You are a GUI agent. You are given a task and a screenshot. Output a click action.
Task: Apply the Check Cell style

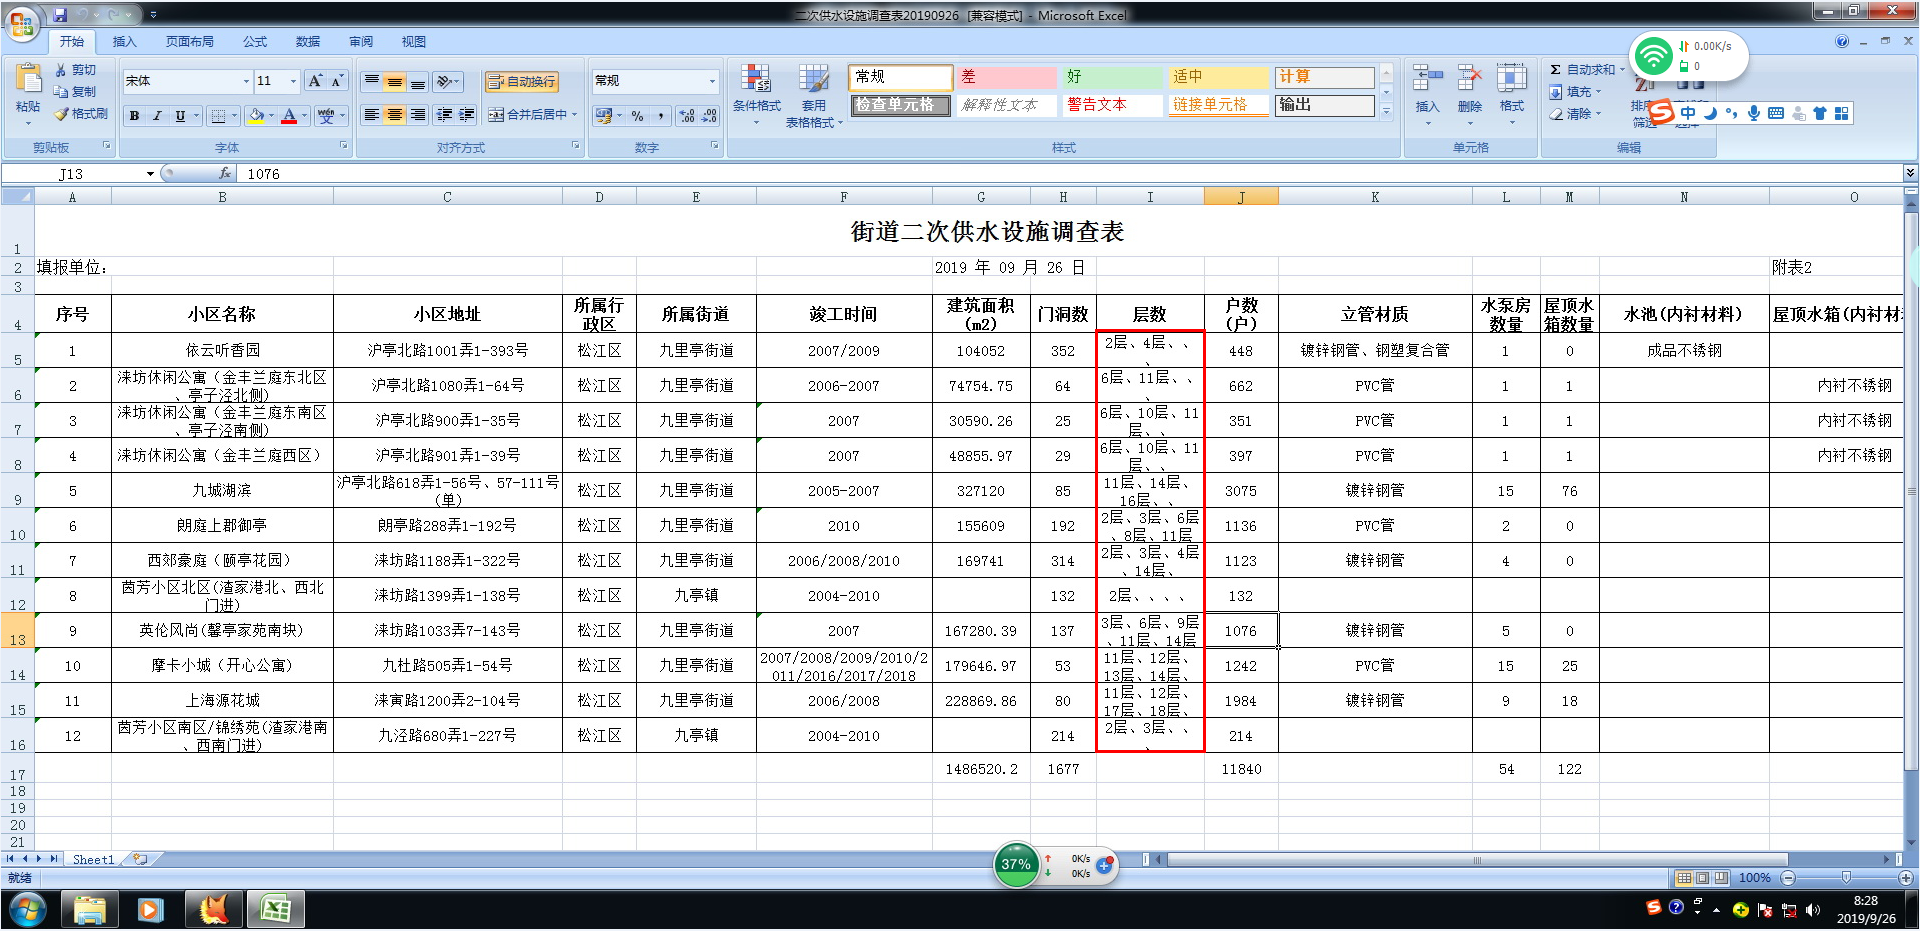tap(899, 105)
